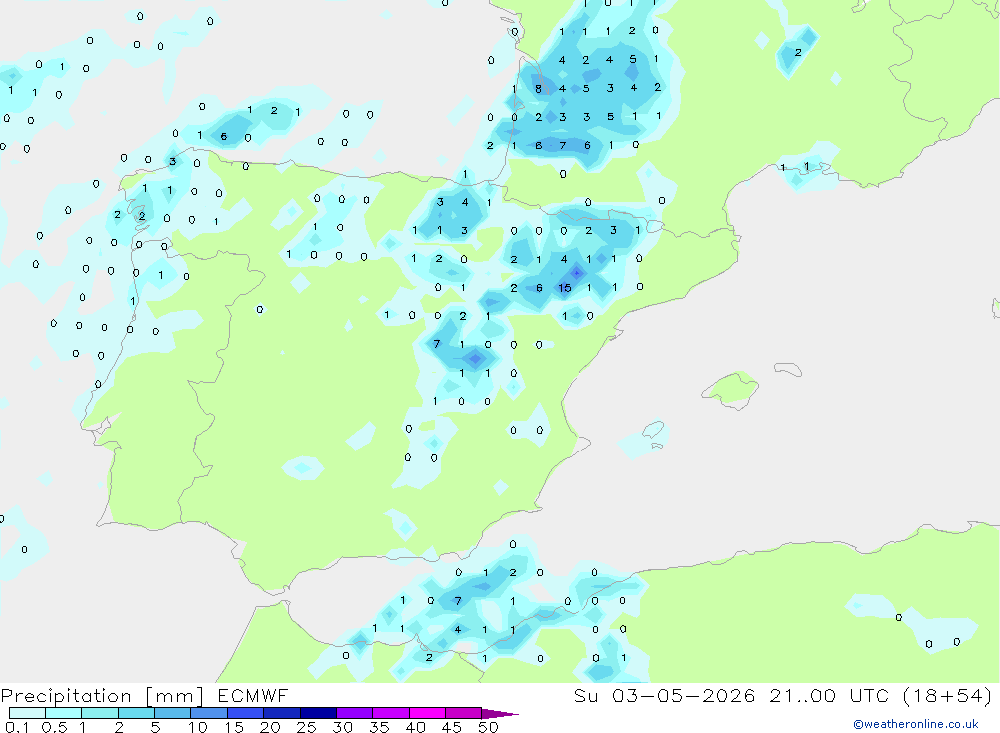Click the 5–10 mm legend color swatch

pyautogui.click(x=173, y=713)
